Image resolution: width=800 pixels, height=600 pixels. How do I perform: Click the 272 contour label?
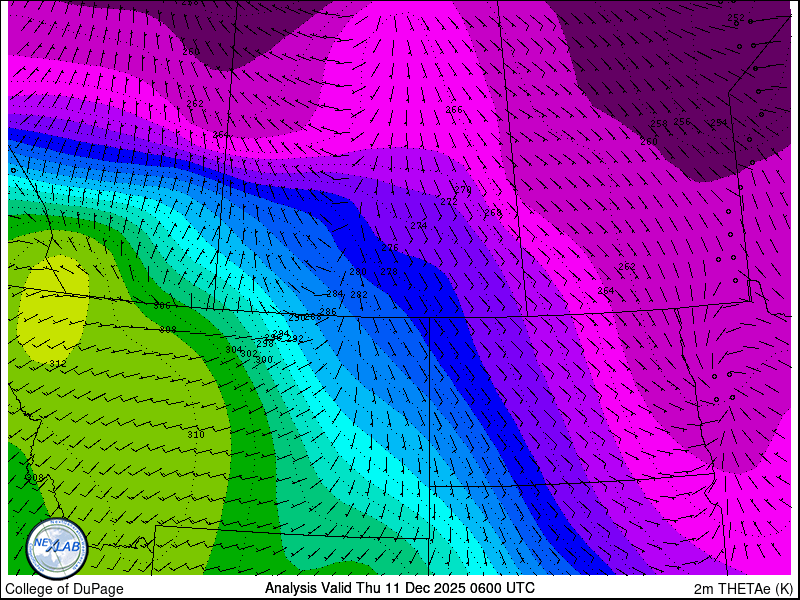pyautogui.click(x=449, y=202)
